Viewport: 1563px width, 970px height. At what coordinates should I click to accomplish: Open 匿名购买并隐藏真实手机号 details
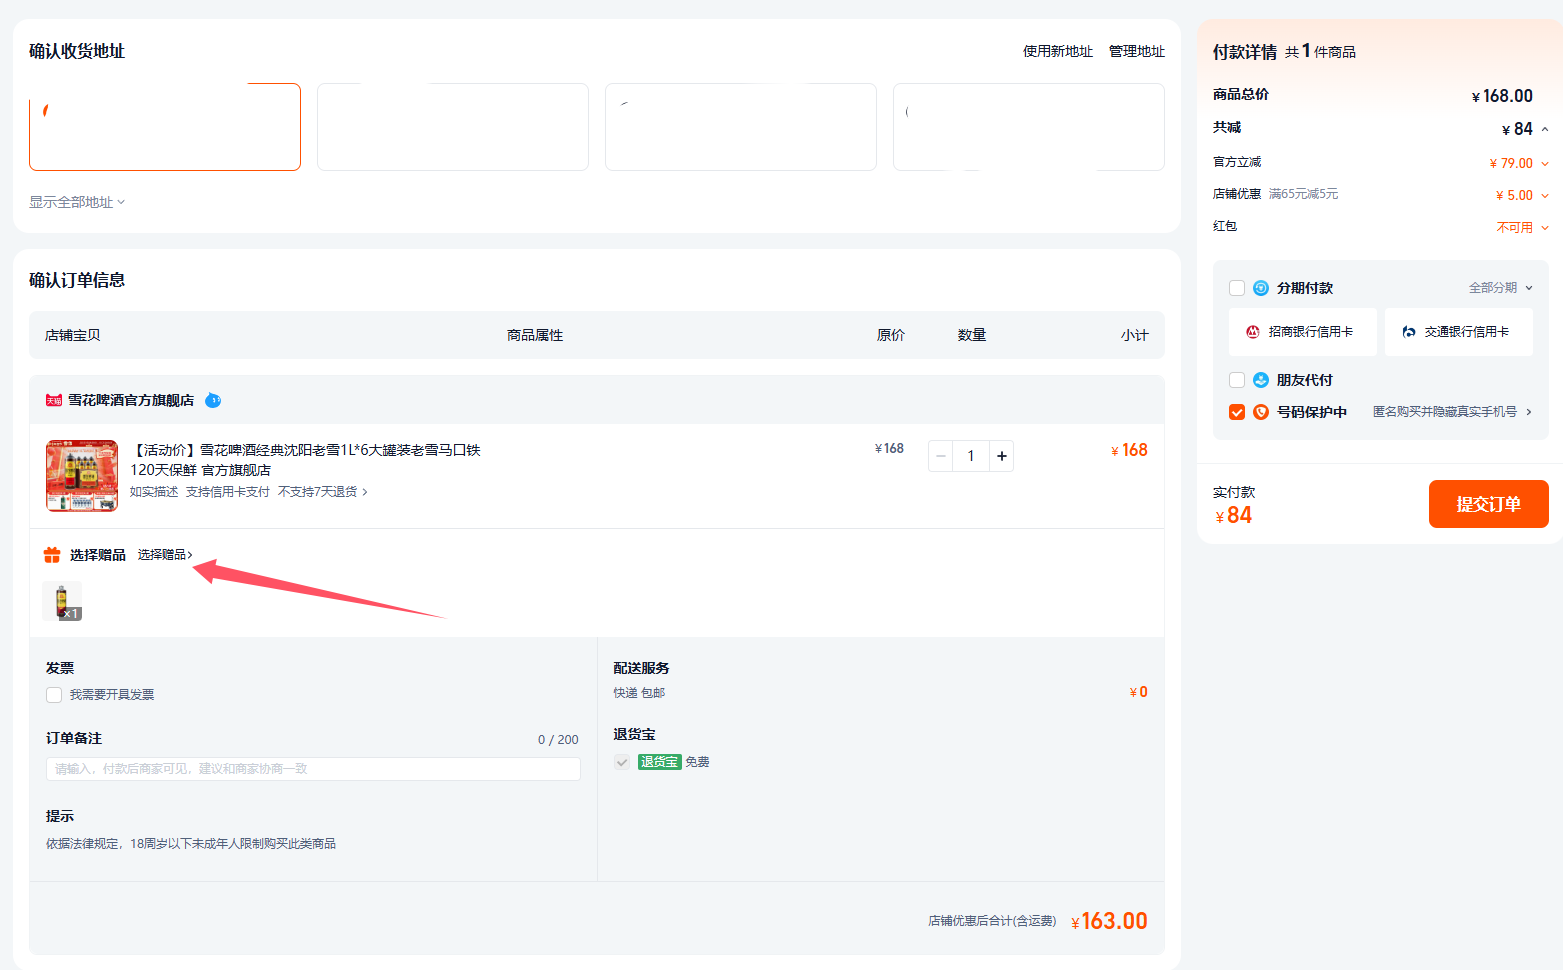[1452, 412]
